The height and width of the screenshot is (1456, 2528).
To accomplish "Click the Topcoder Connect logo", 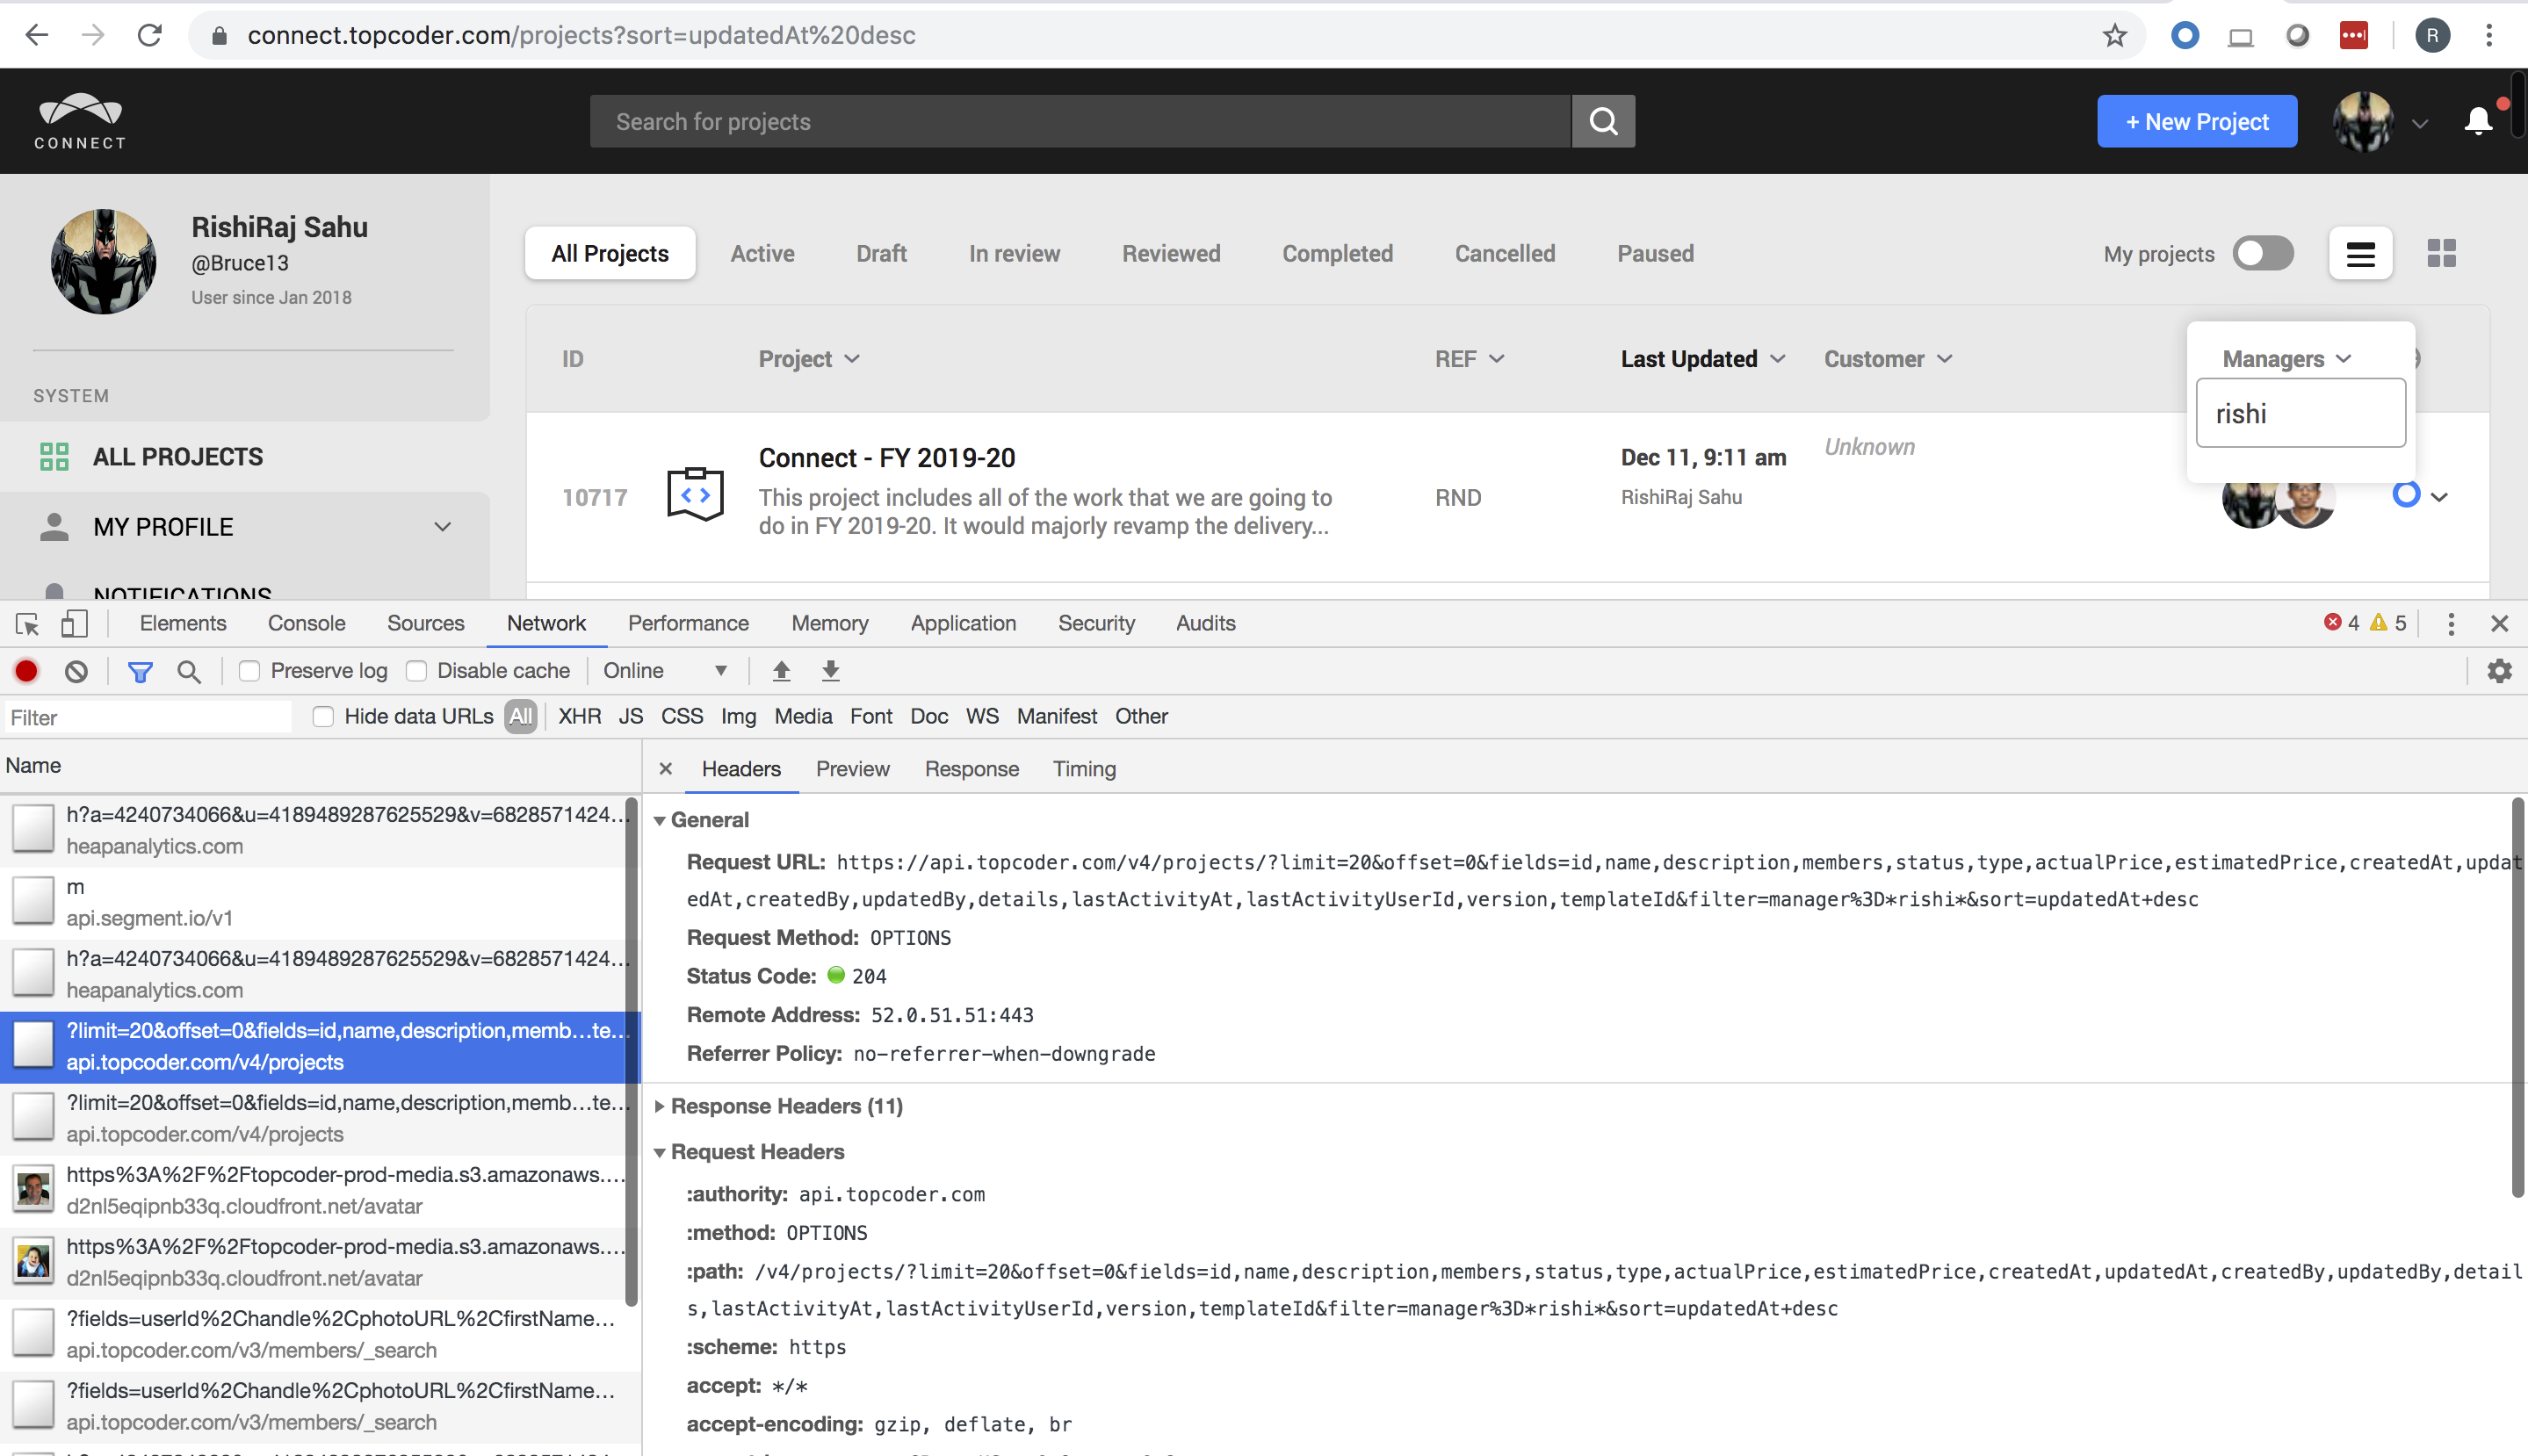I will [x=80, y=121].
